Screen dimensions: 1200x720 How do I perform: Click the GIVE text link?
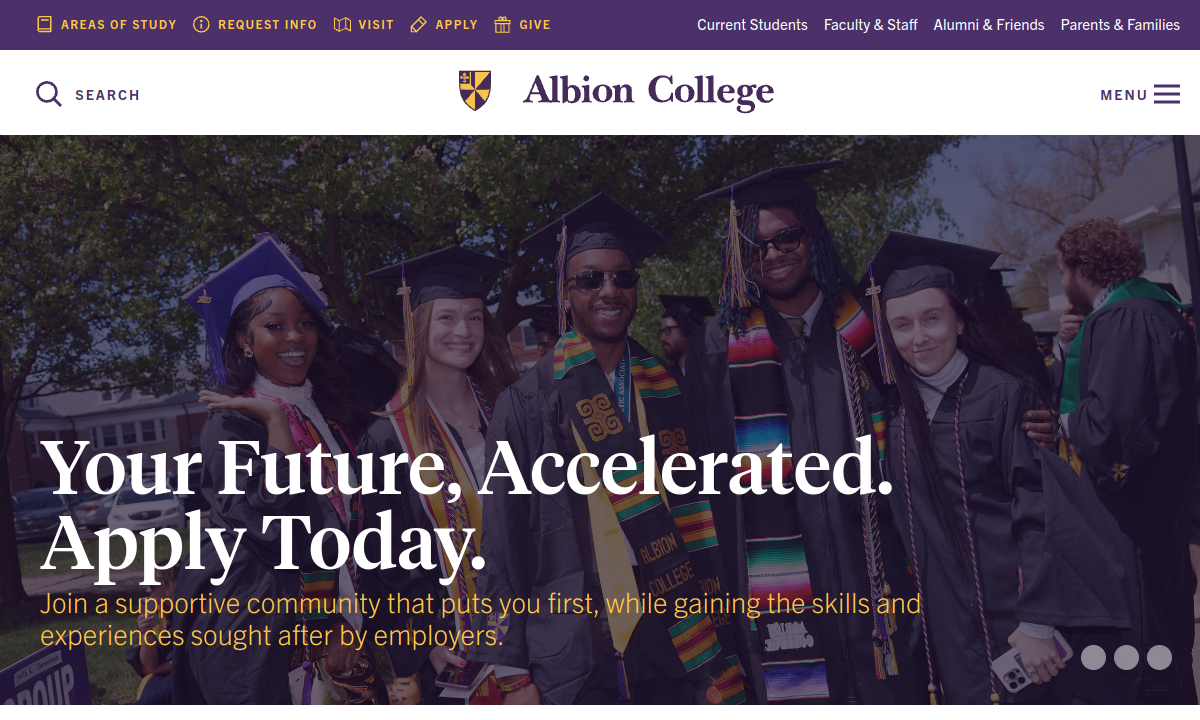[x=535, y=25]
